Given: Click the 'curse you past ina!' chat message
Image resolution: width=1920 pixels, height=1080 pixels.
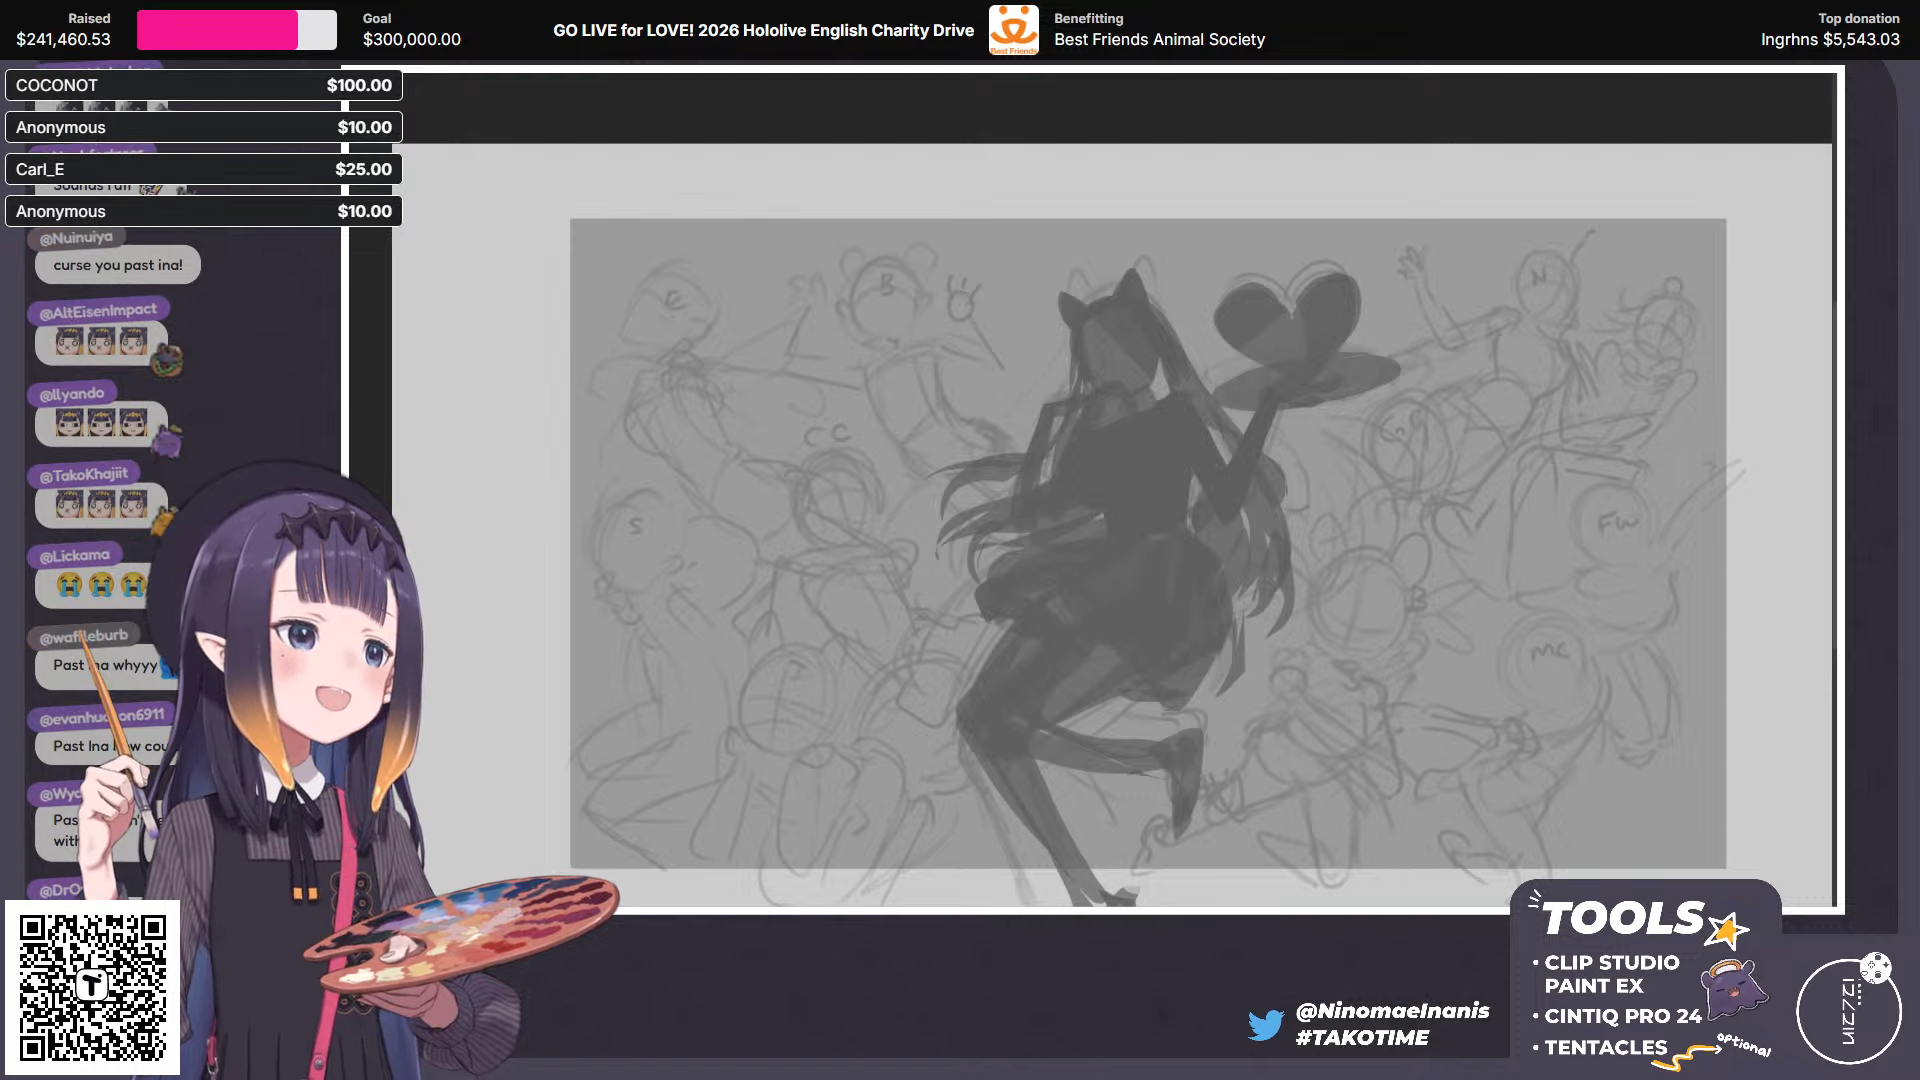Looking at the screenshot, I should pos(118,265).
